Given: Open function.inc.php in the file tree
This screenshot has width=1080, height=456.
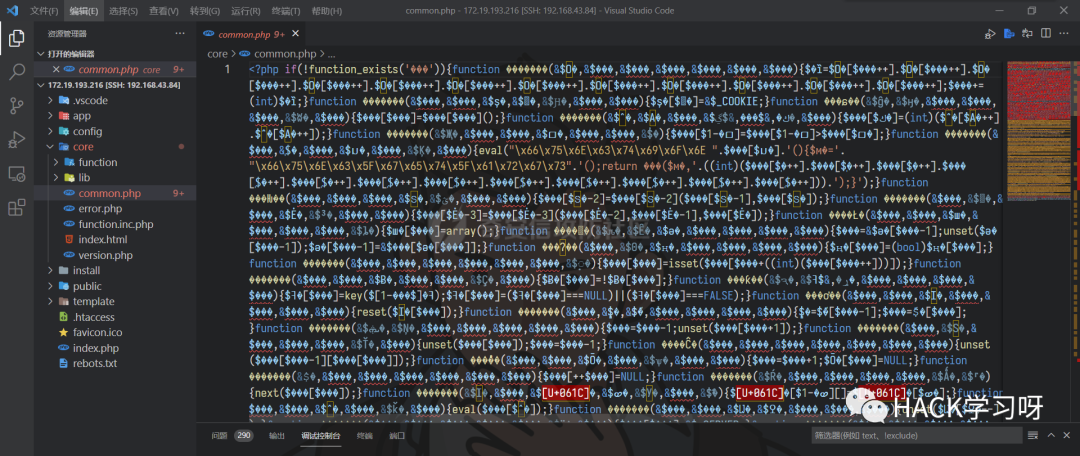Looking at the screenshot, I should [115, 224].
